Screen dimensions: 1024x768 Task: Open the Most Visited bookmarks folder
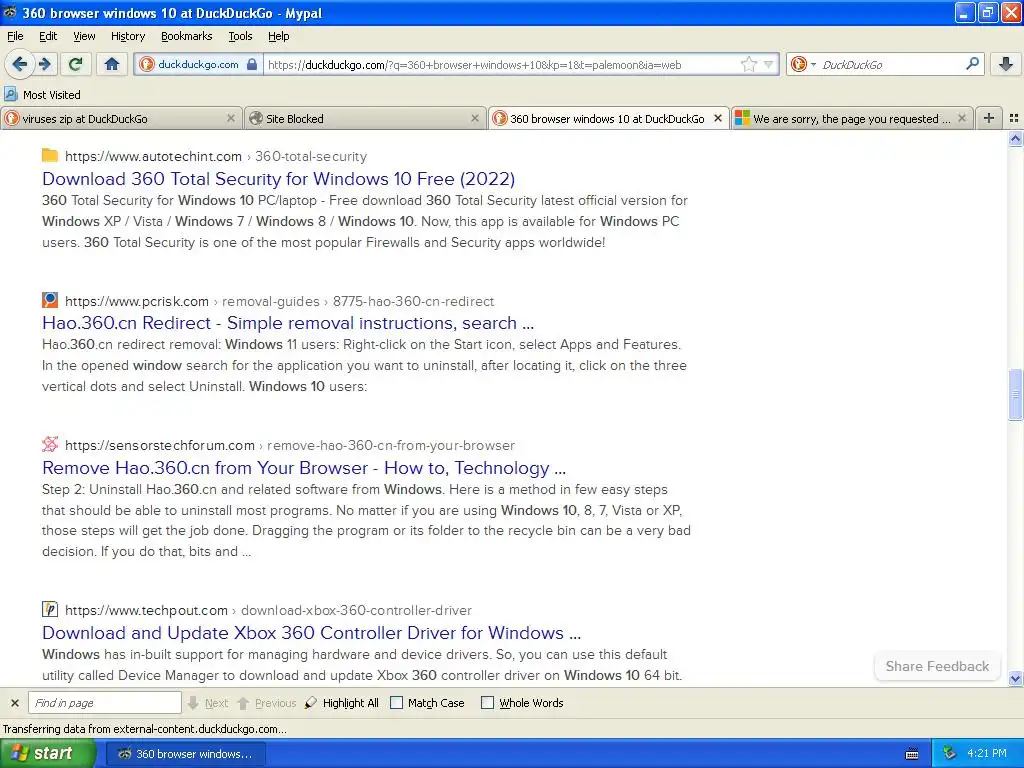click(x=43, y=95)
